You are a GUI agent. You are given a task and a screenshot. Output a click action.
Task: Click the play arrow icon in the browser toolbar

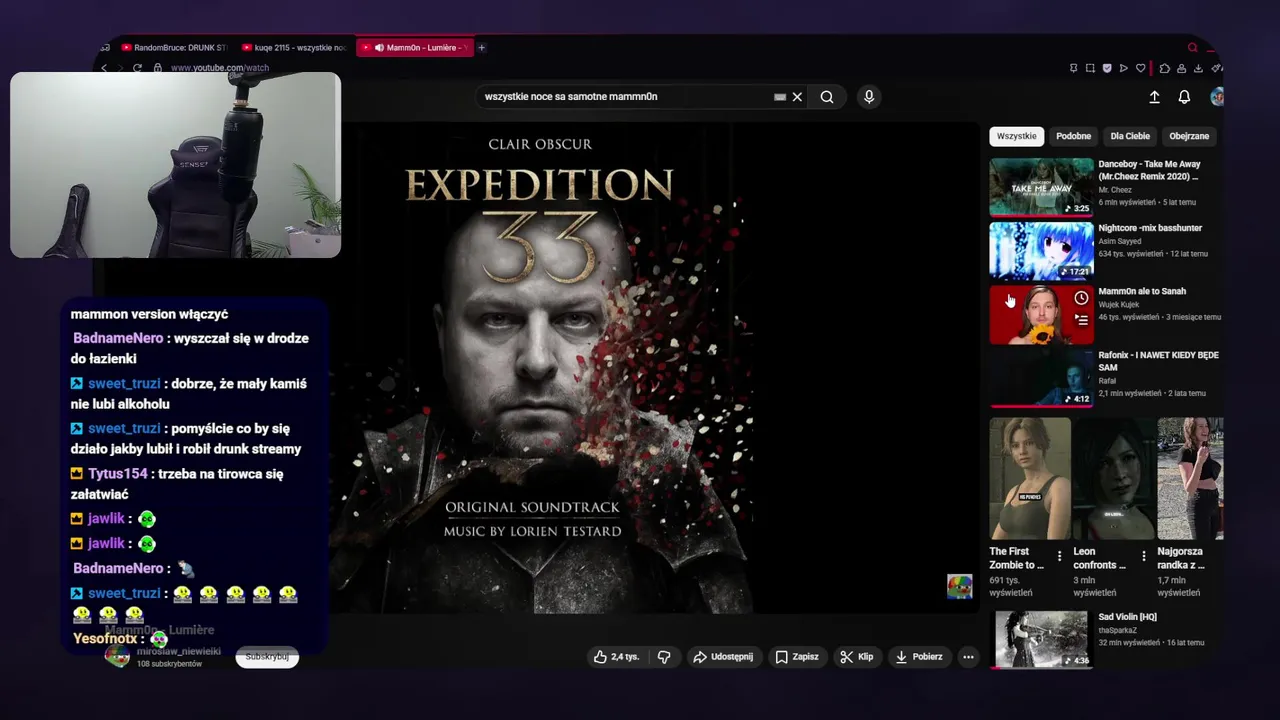pyautogui.click(x=1123, y=68)
